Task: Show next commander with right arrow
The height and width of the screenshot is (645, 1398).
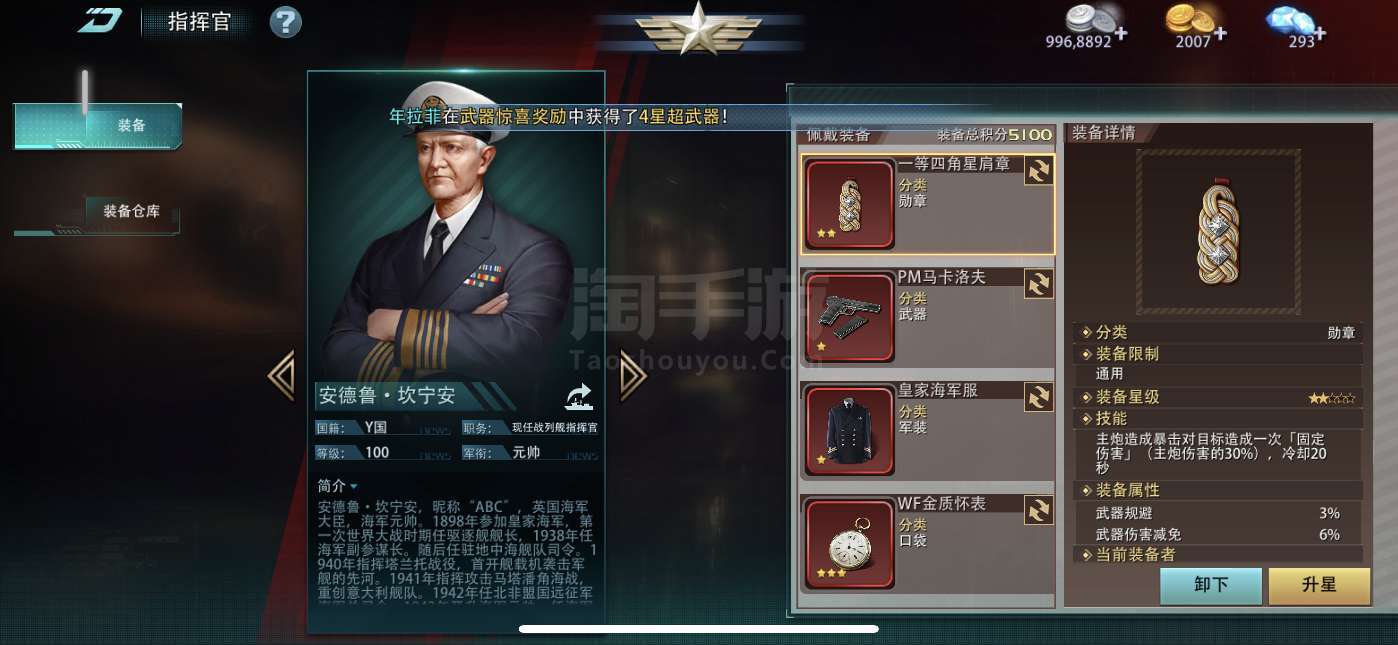Action: [x=633, y=376]
